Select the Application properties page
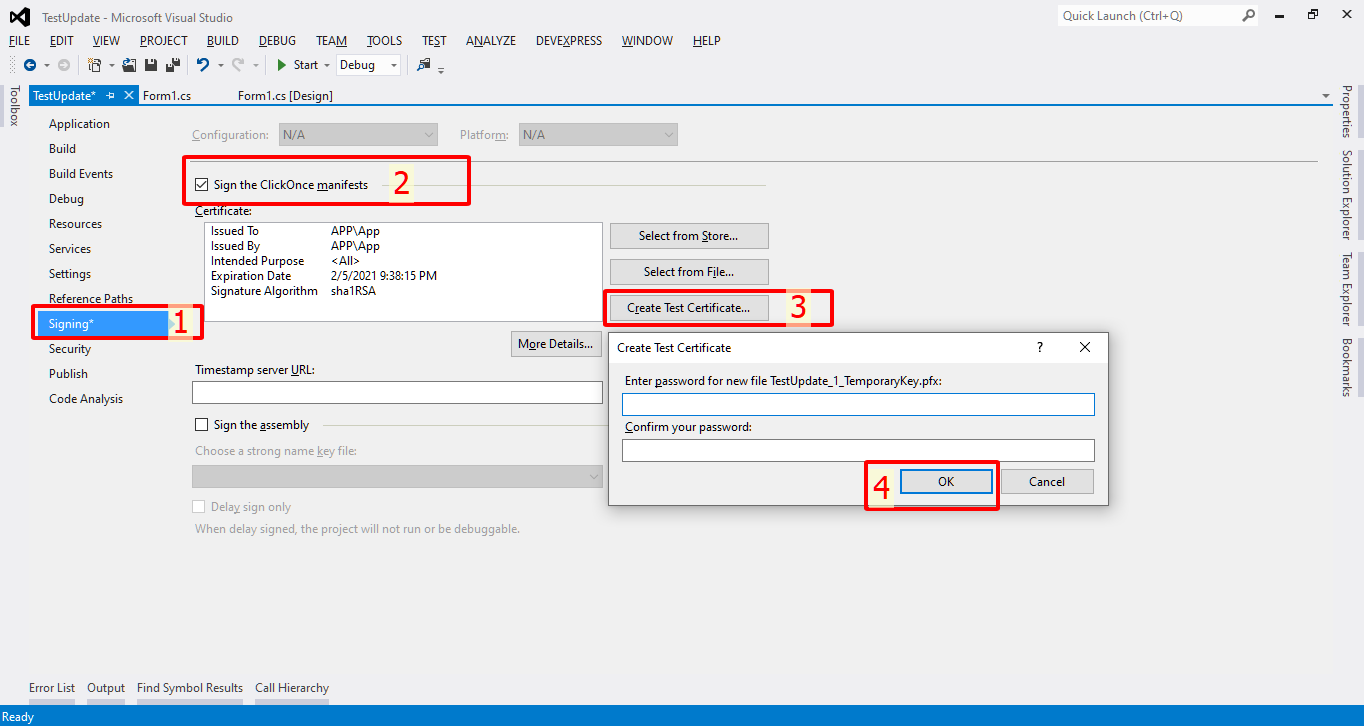 point(79,124)
